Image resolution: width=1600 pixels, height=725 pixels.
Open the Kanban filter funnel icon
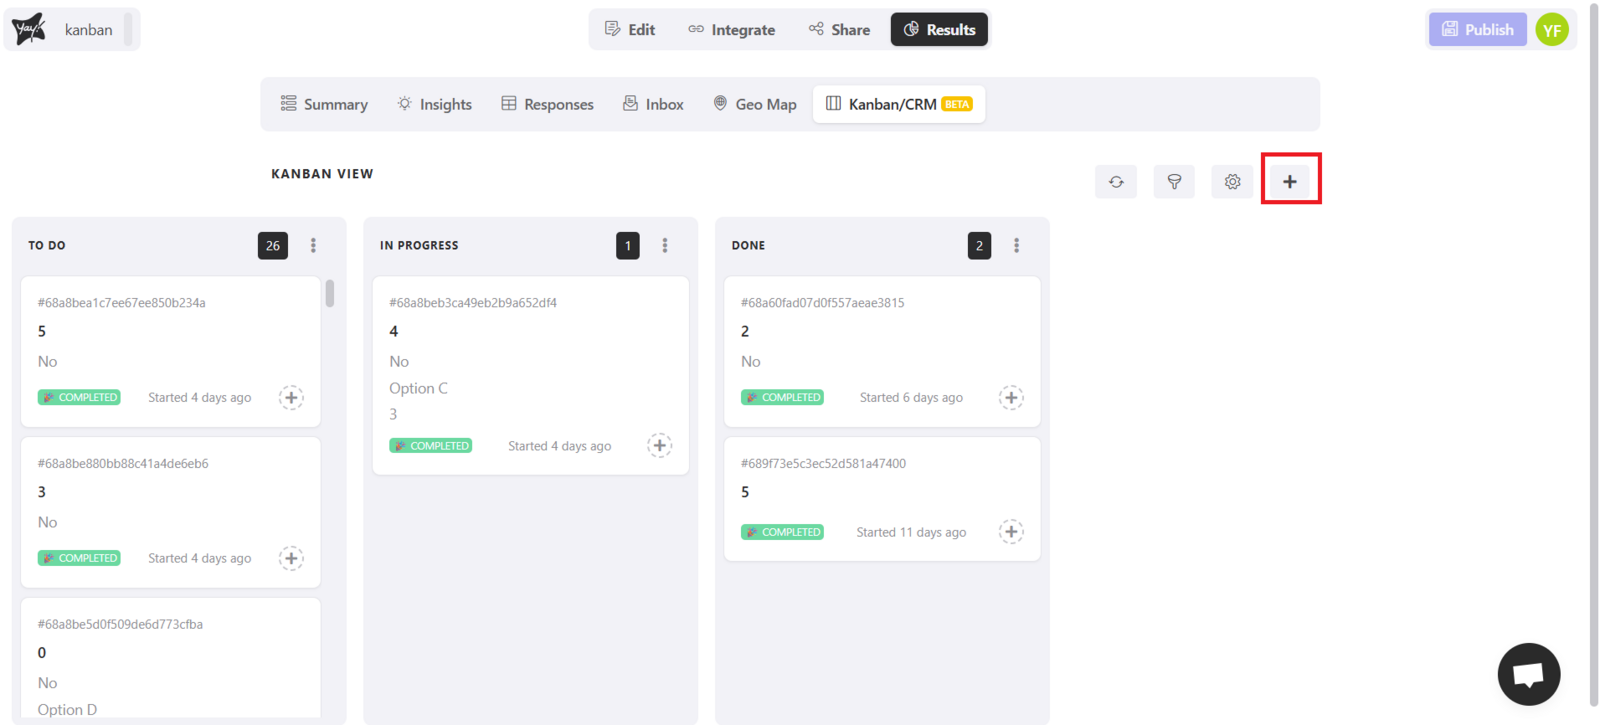tap(1174, 182)
